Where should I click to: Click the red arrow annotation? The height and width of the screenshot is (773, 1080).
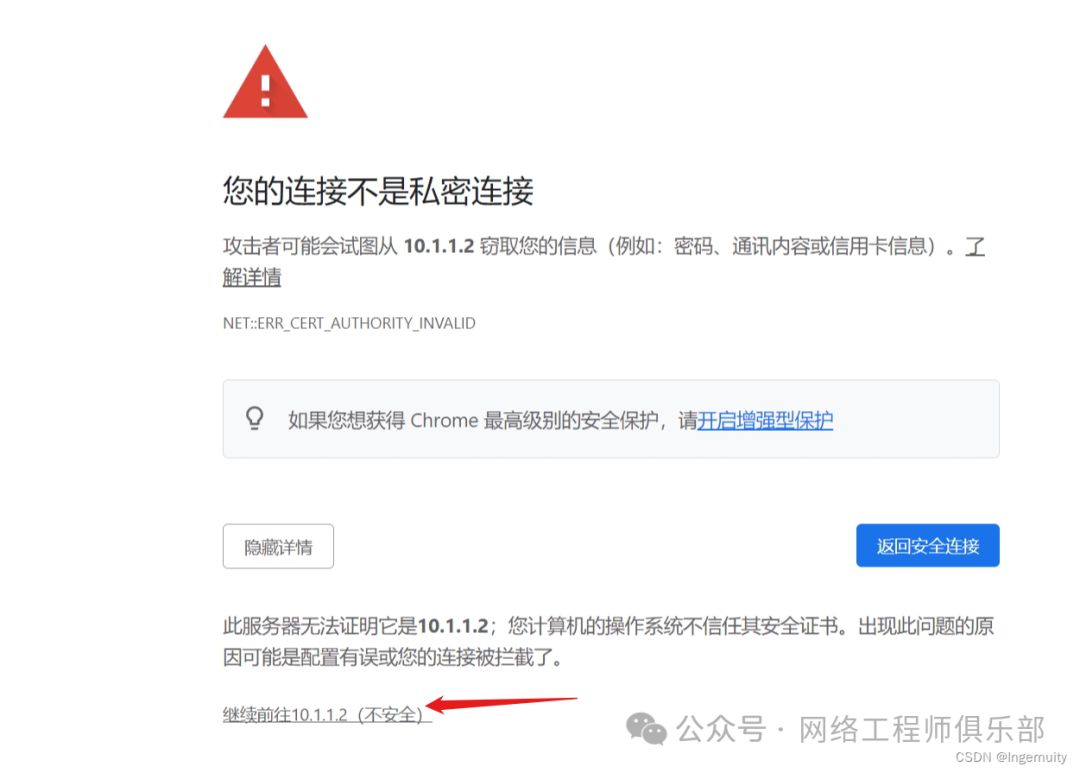[501, 704]
